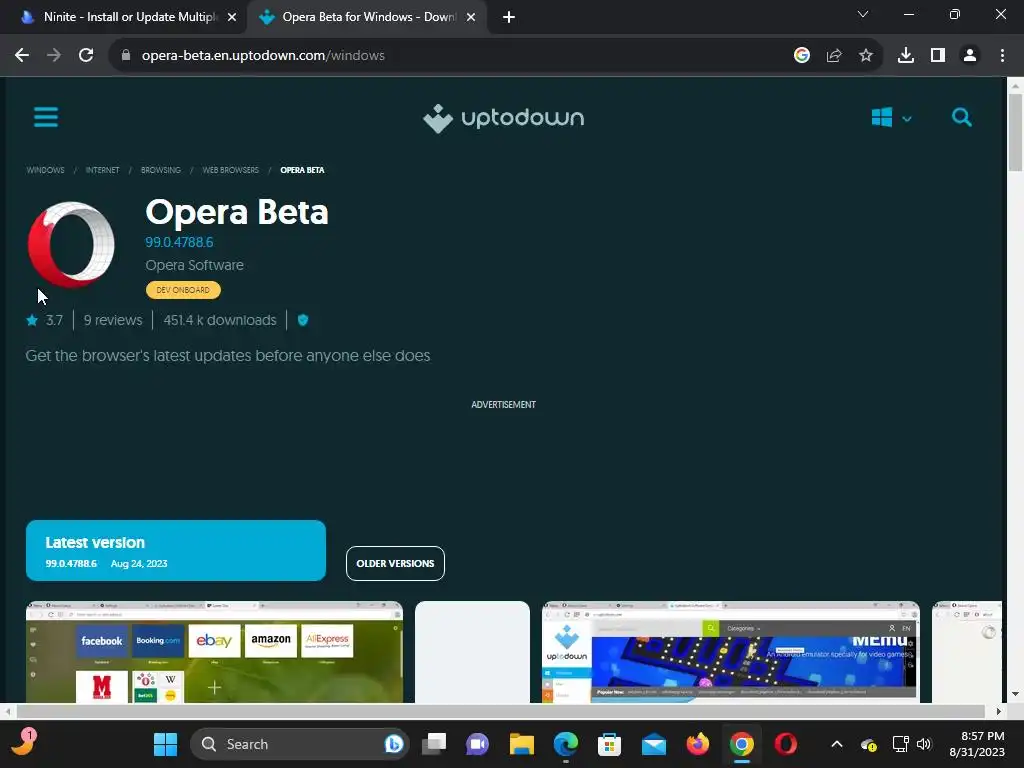Open the 9 reviews link
Image resolution: width=1024 pixels, height=768 pixels.
[x=113, y=320]
